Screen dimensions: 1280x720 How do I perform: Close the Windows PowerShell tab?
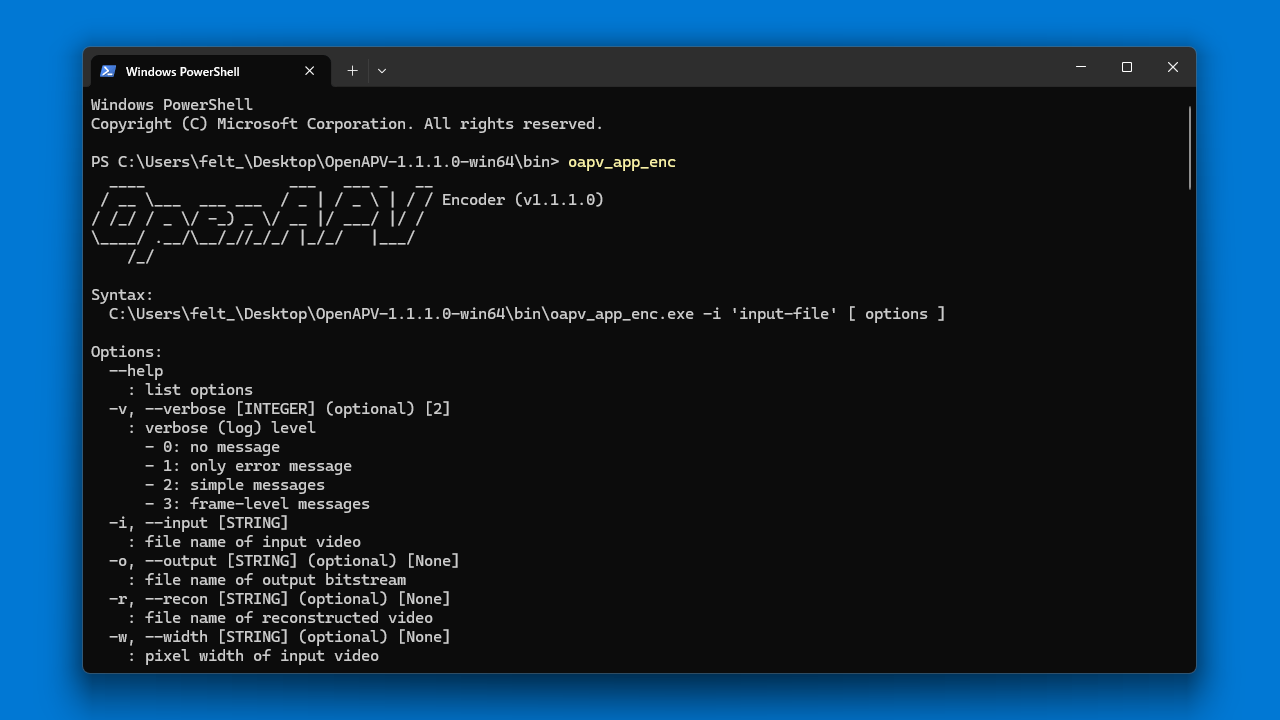[309, 71]
